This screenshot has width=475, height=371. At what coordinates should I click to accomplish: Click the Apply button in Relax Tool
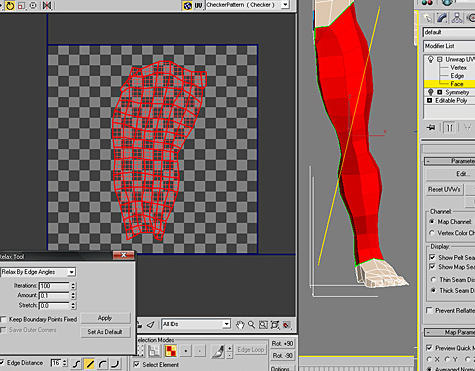tap(105, 318)
